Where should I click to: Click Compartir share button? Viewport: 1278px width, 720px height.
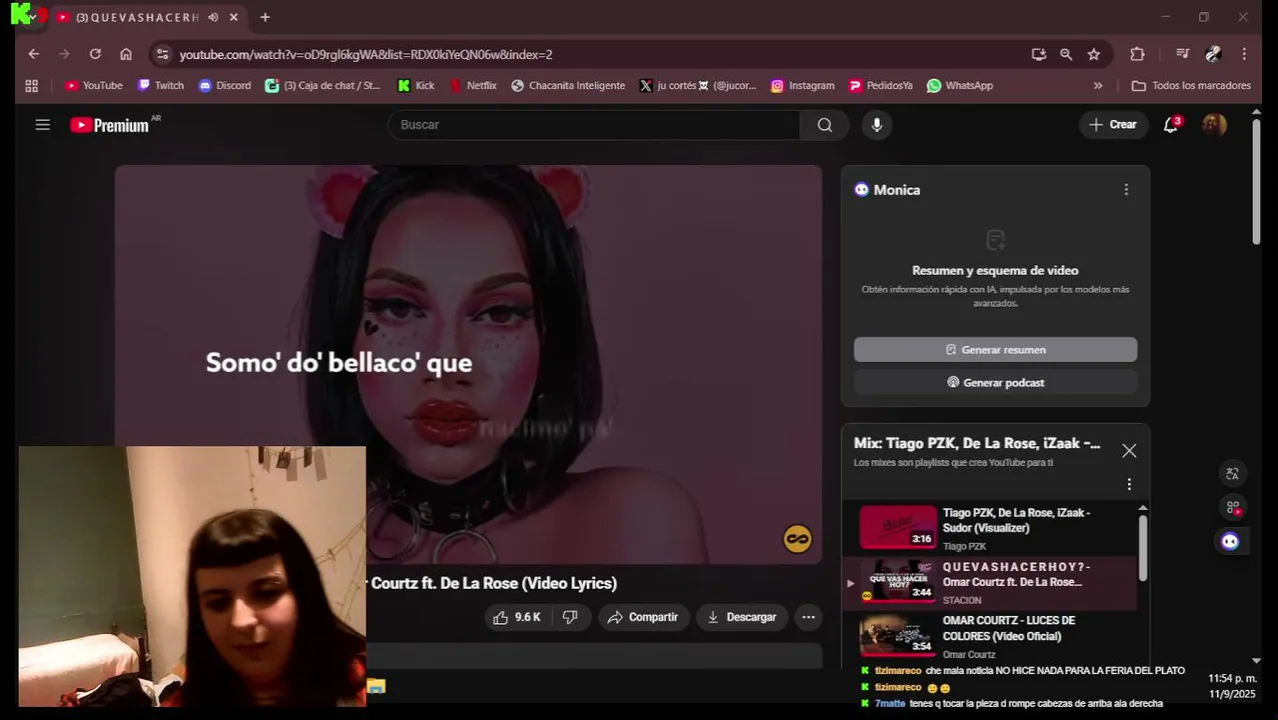643,618
